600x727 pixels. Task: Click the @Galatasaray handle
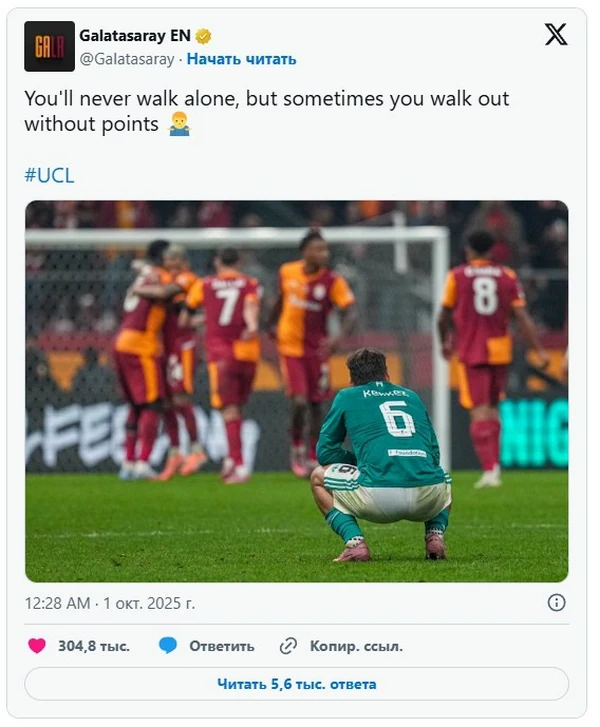[x=127, y=59]
